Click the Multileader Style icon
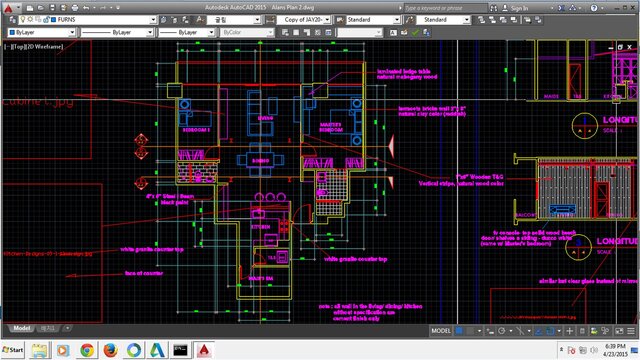The width and height of the screenshot is (640, 360). 409,20
